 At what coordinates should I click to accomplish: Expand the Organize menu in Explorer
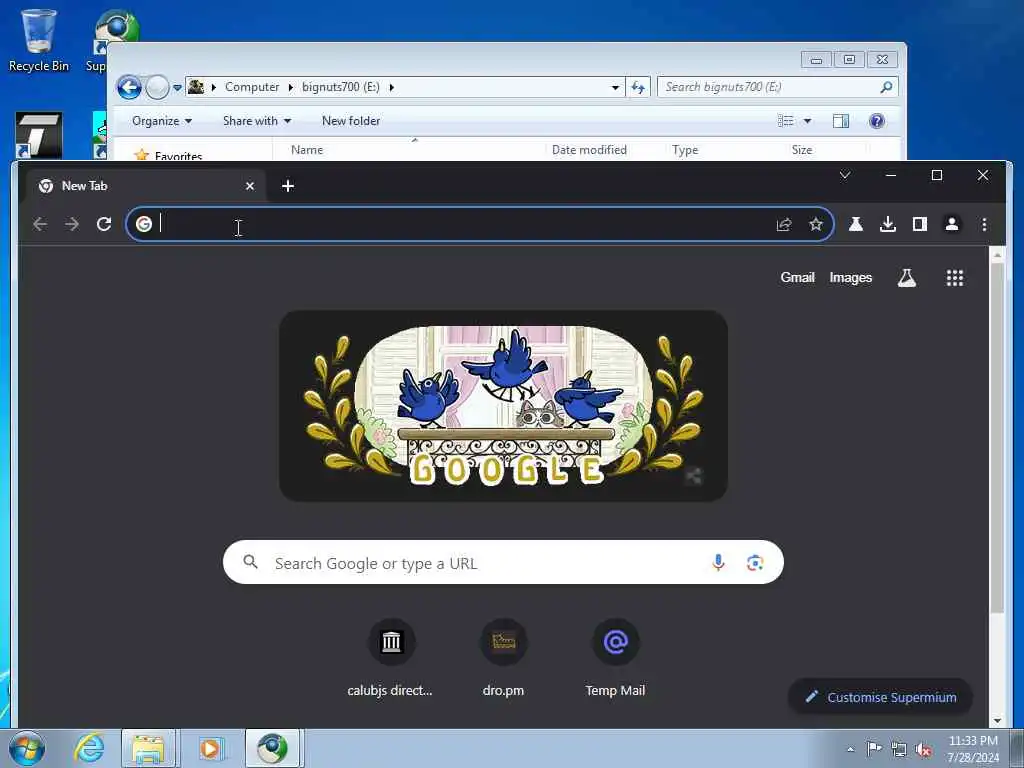coord(162,121)
